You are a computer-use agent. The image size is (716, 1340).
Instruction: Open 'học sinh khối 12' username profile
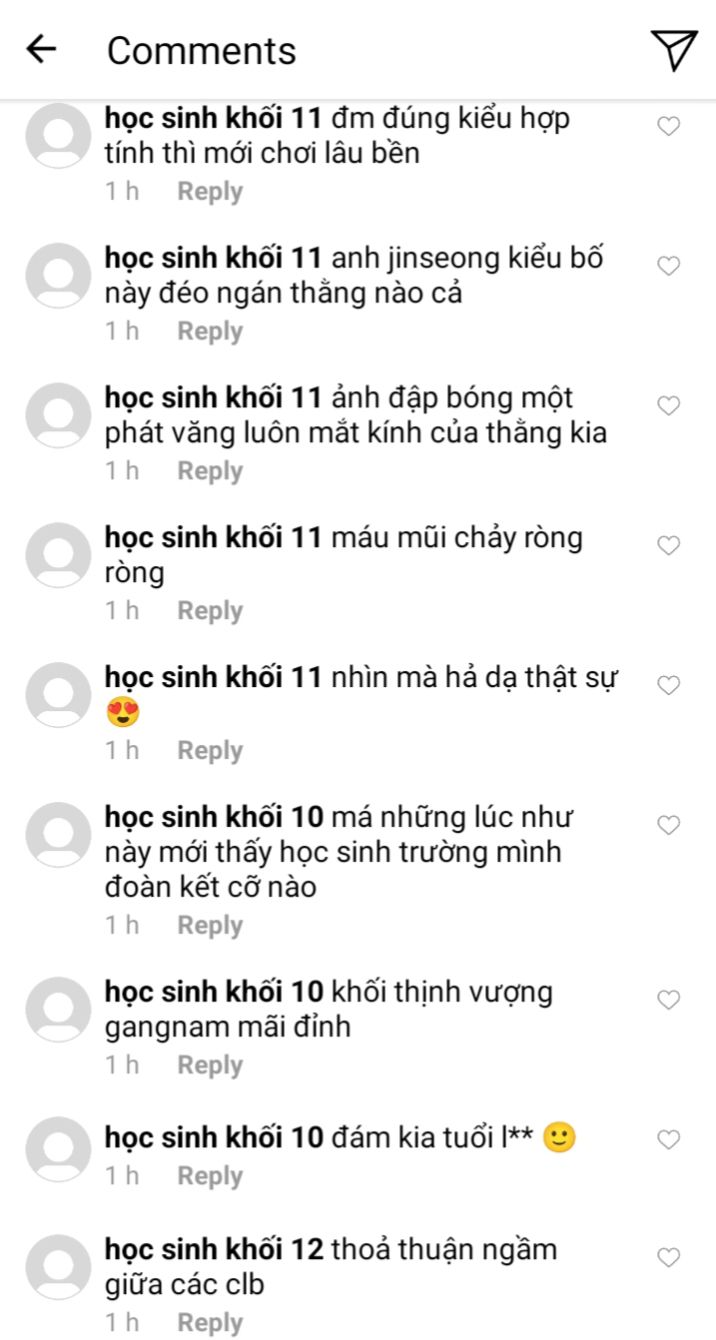tap(214, 1250)
